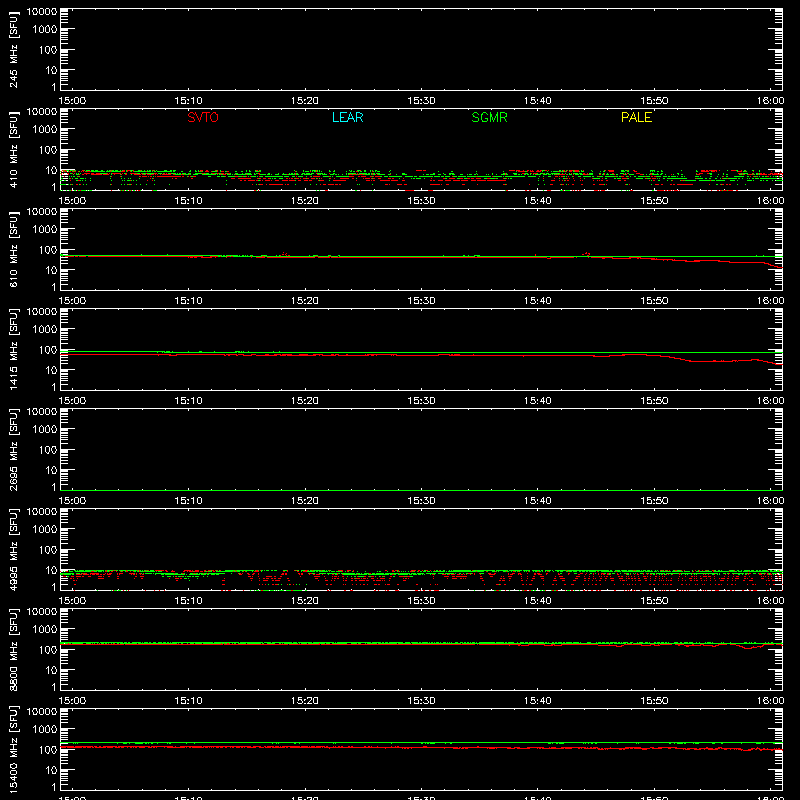Viewport: 800px width, 800px height.
Task: Click the 8800 MHz [SFU] axis title
Action: (x=14, y=650)
